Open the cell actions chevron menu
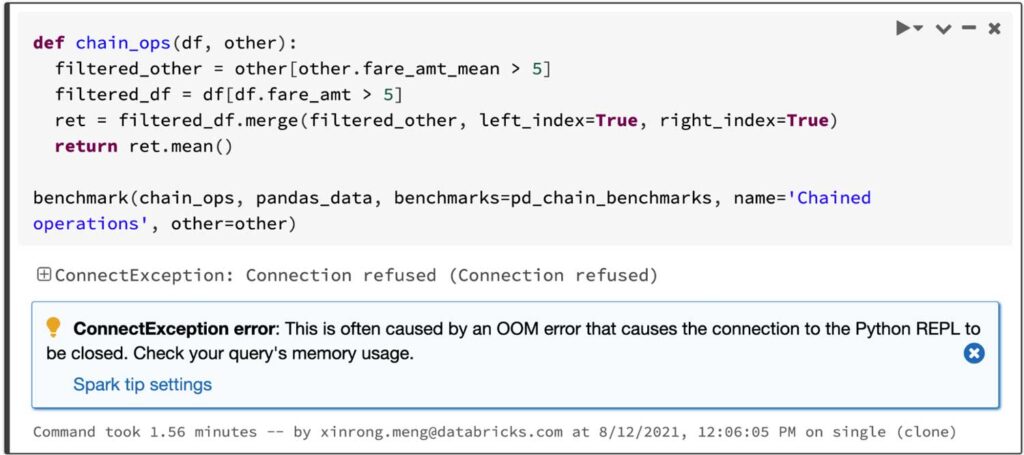 942,29
